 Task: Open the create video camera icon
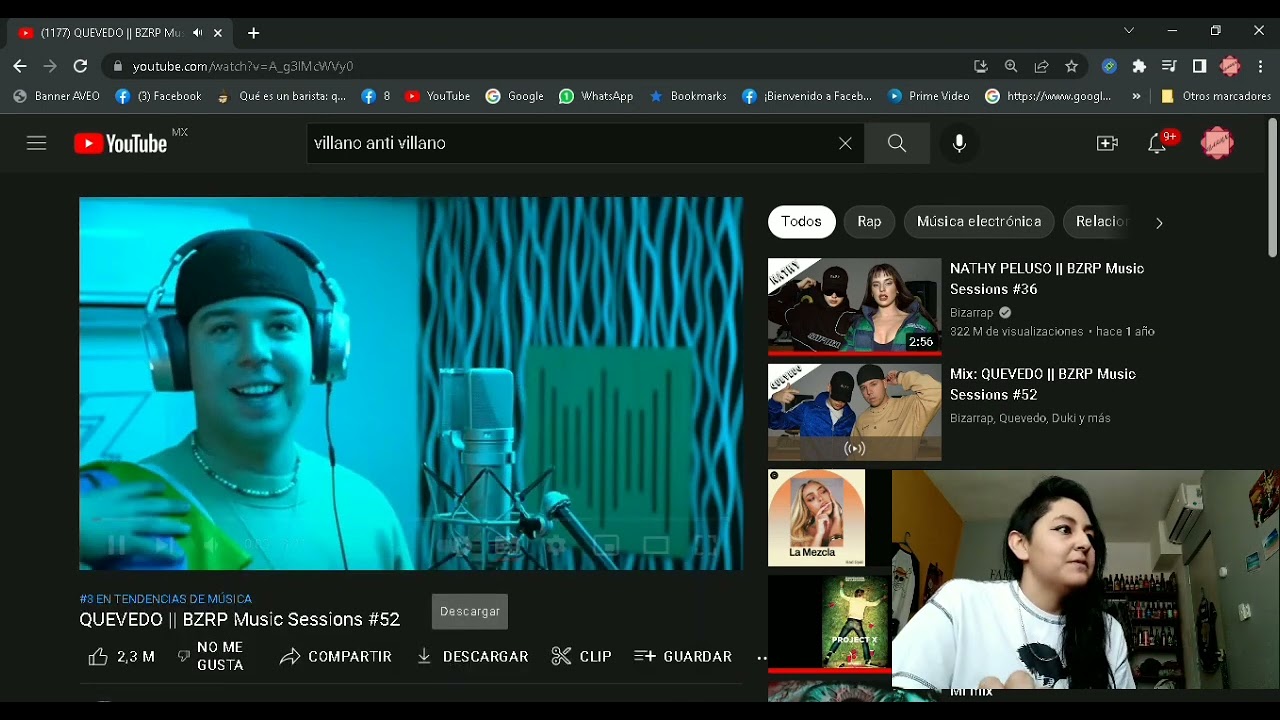coord(1107,143)
